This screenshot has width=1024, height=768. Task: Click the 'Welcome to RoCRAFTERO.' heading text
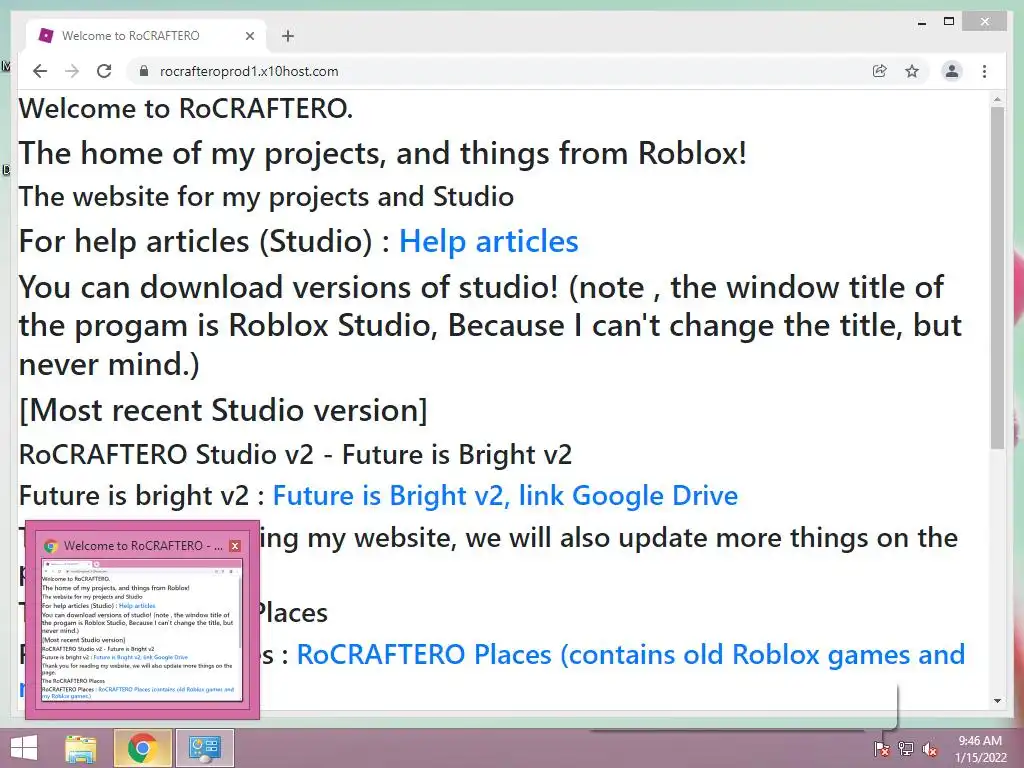point(185,108)
